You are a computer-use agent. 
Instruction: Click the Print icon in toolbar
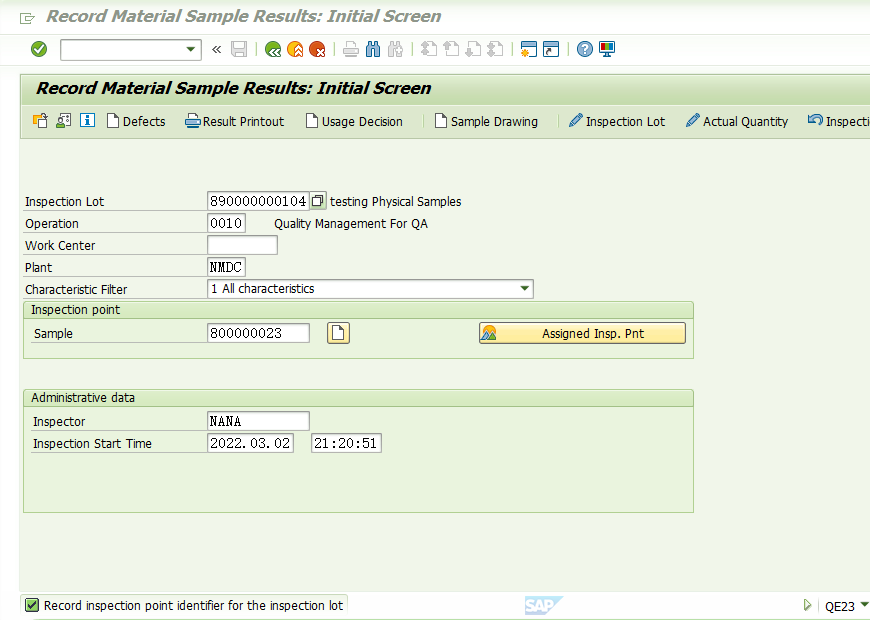pos(351,49)
